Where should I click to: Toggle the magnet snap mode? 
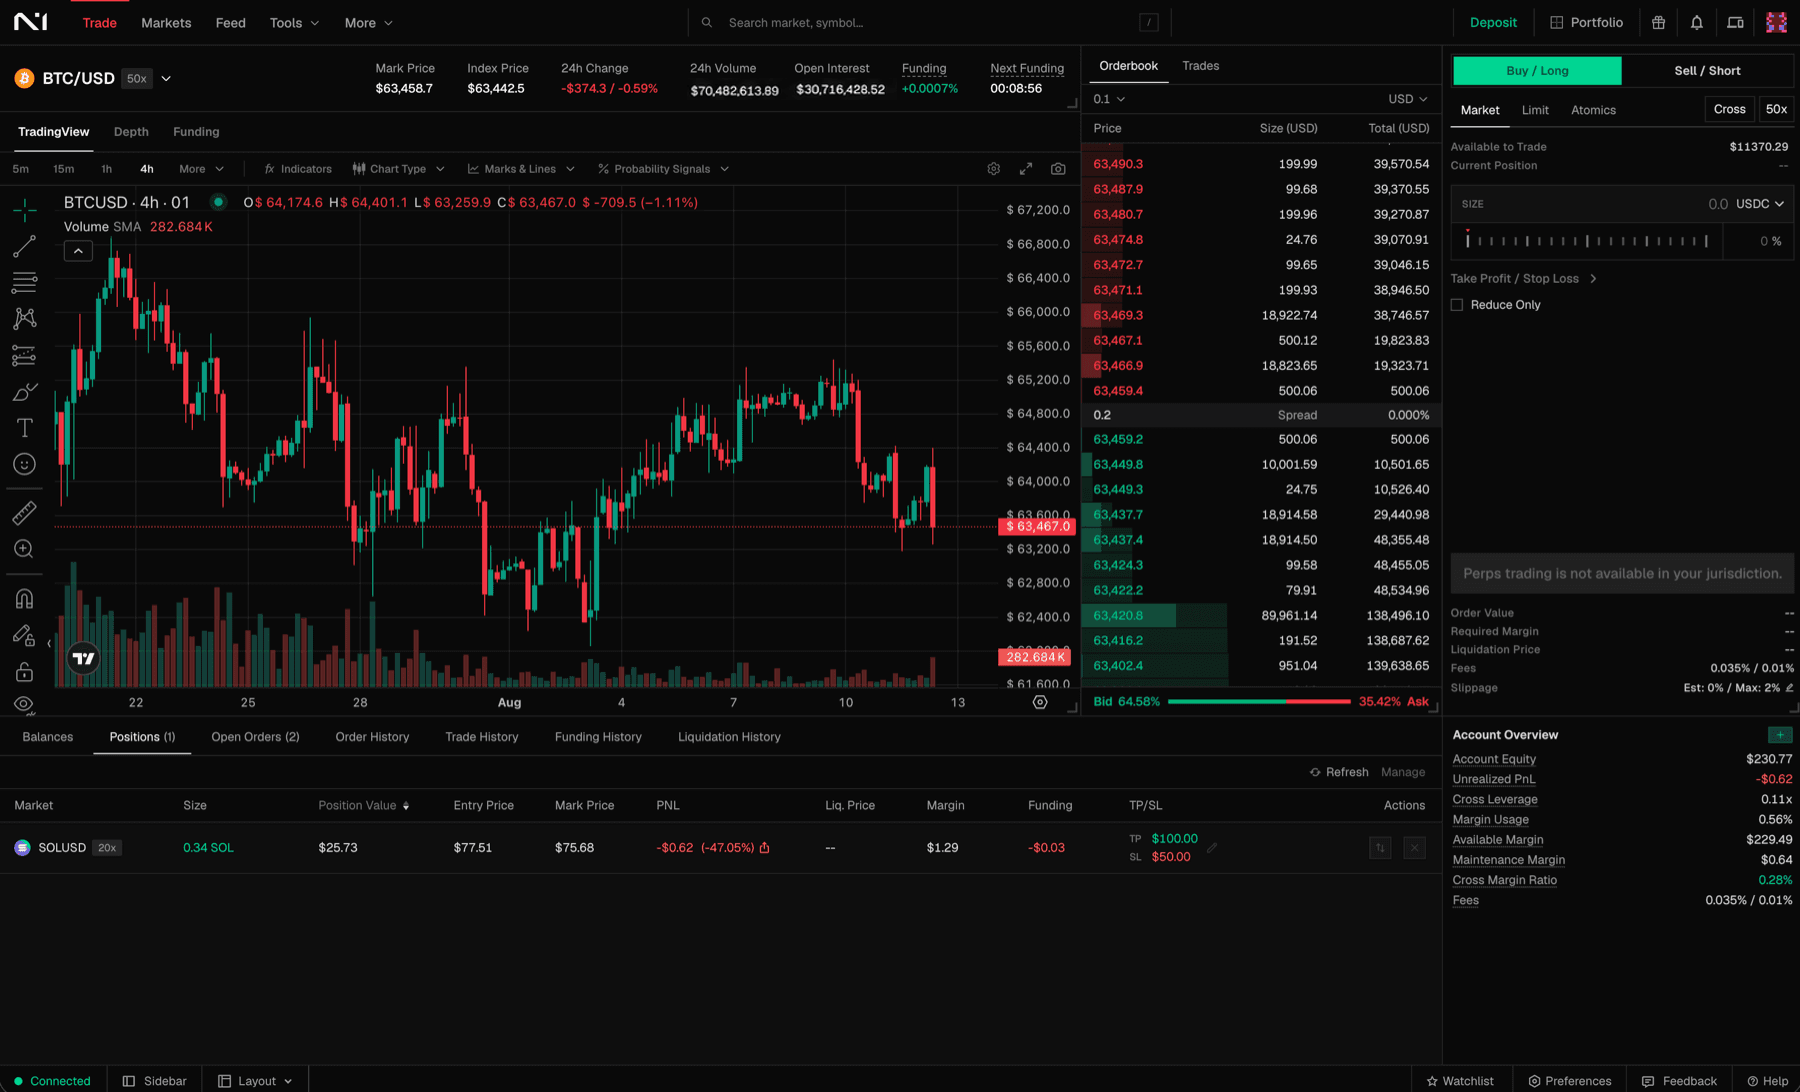pyautogui.click(x=25, y=598)
